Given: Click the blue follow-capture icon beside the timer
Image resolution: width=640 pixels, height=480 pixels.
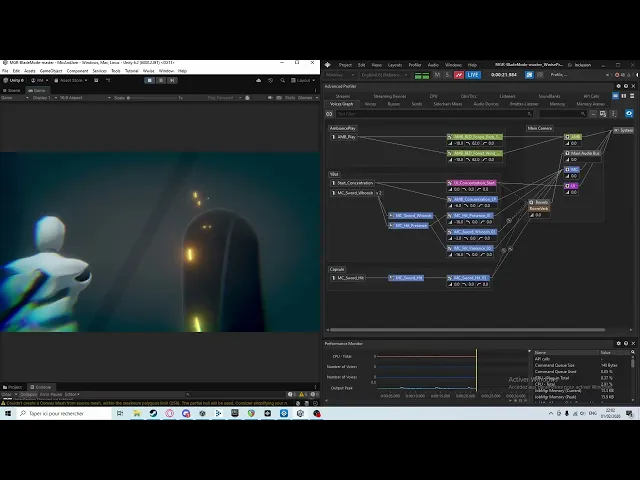Looking at the screenshot, I should pyautogui.click(x=529, y=75).
